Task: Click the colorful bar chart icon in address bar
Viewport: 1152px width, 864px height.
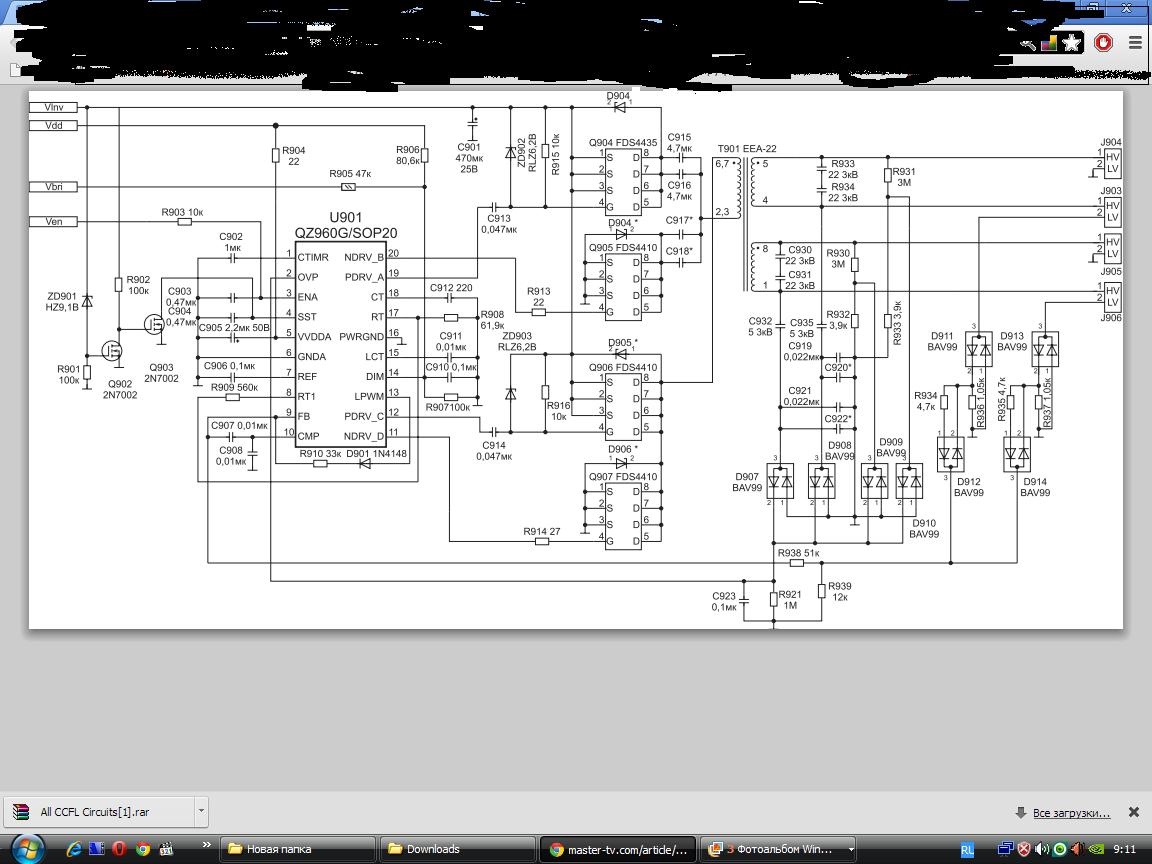Action: coord(1049,43)
